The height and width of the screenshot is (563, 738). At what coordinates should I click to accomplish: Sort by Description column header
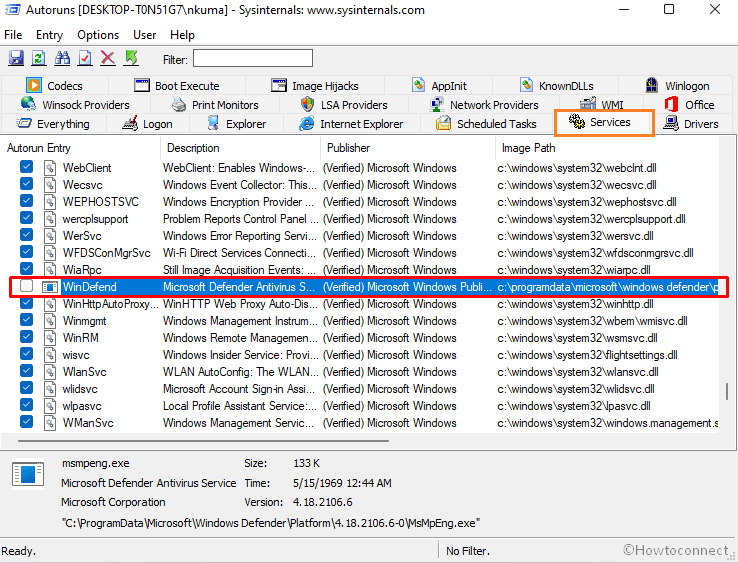(241, 148)
